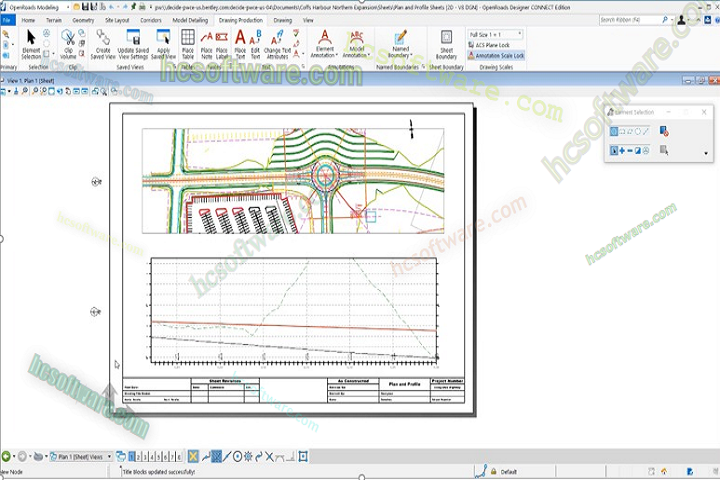Click the user sign-in icon
Screen dimensions: 720x480
point(681,20)
